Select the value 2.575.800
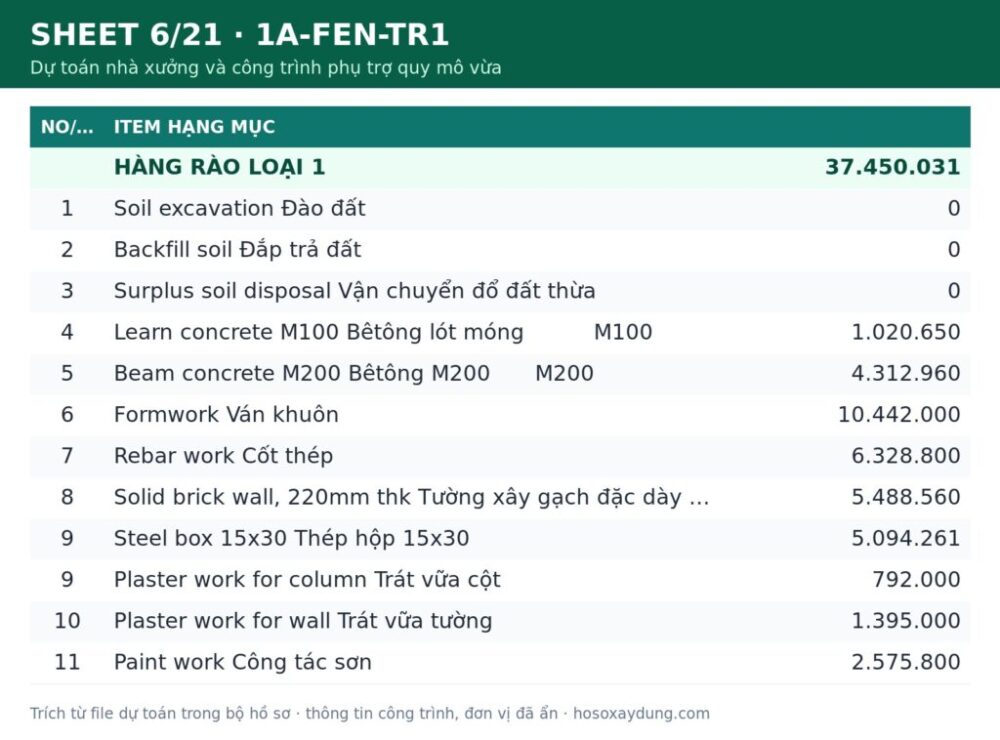Screen dimensions: 1000x740 click(x=906, y=662)
